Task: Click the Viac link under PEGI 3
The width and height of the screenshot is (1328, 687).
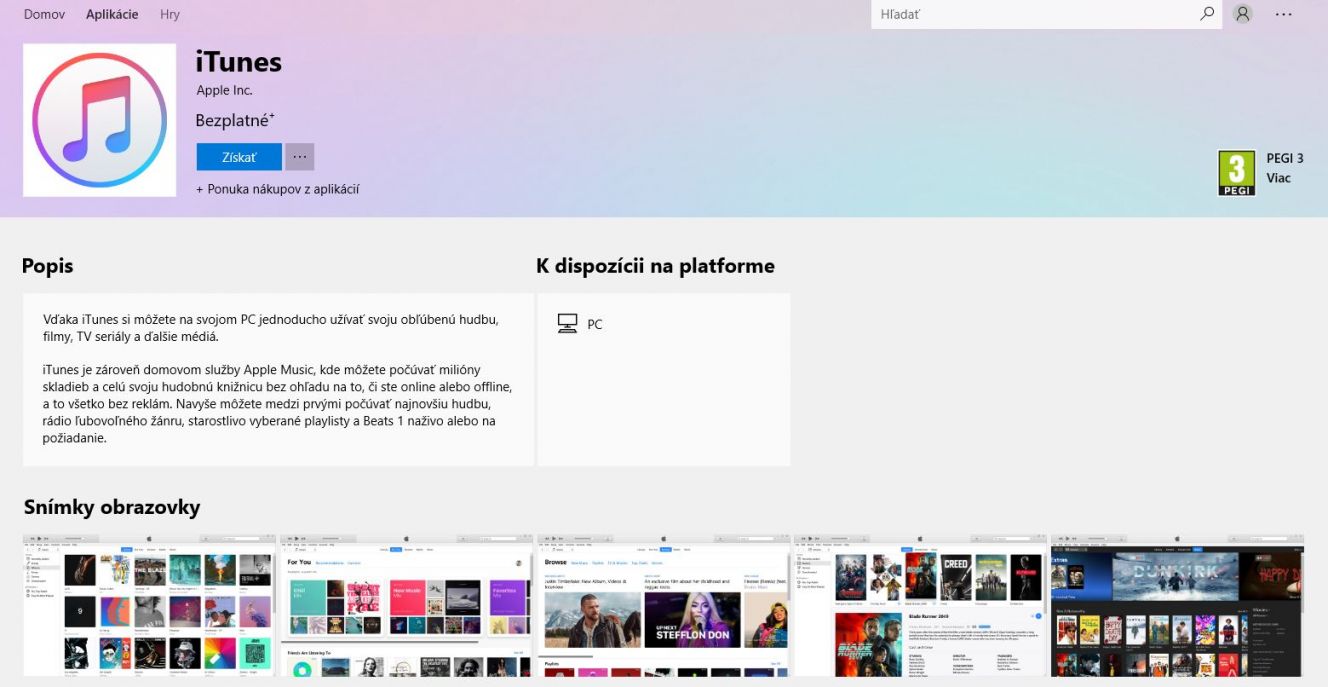Action: tap(1279, 178)
